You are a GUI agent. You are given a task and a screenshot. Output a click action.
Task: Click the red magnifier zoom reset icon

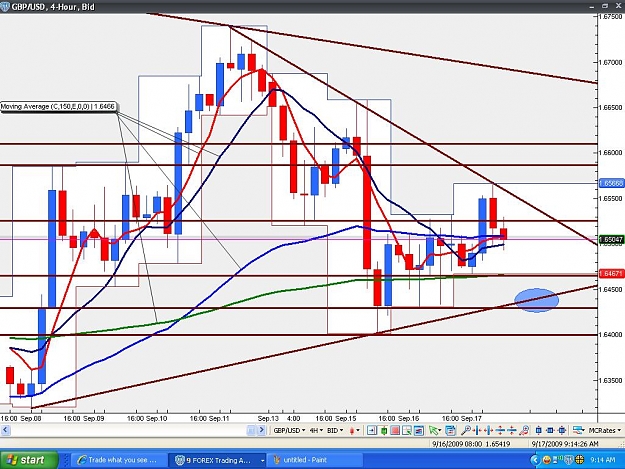[x=524, y=430]
